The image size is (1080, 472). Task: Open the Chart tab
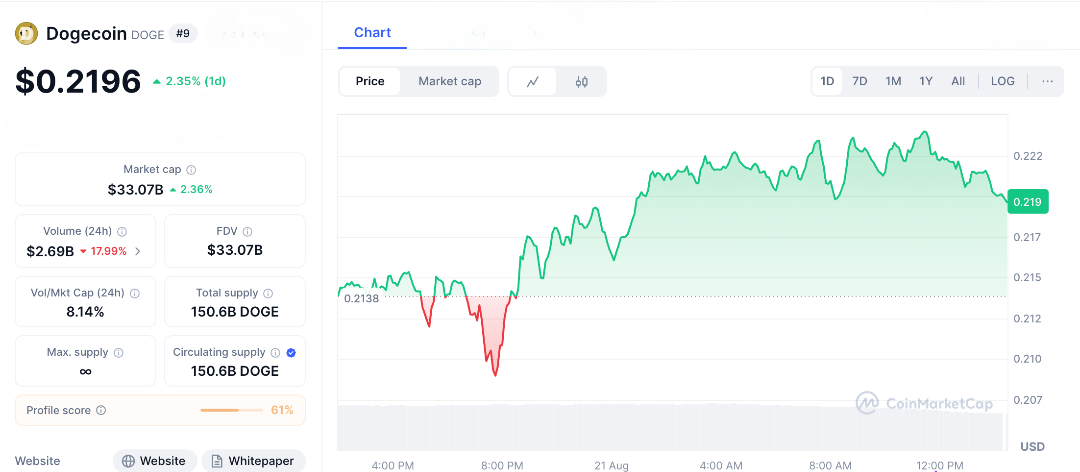tap(372, 32)
